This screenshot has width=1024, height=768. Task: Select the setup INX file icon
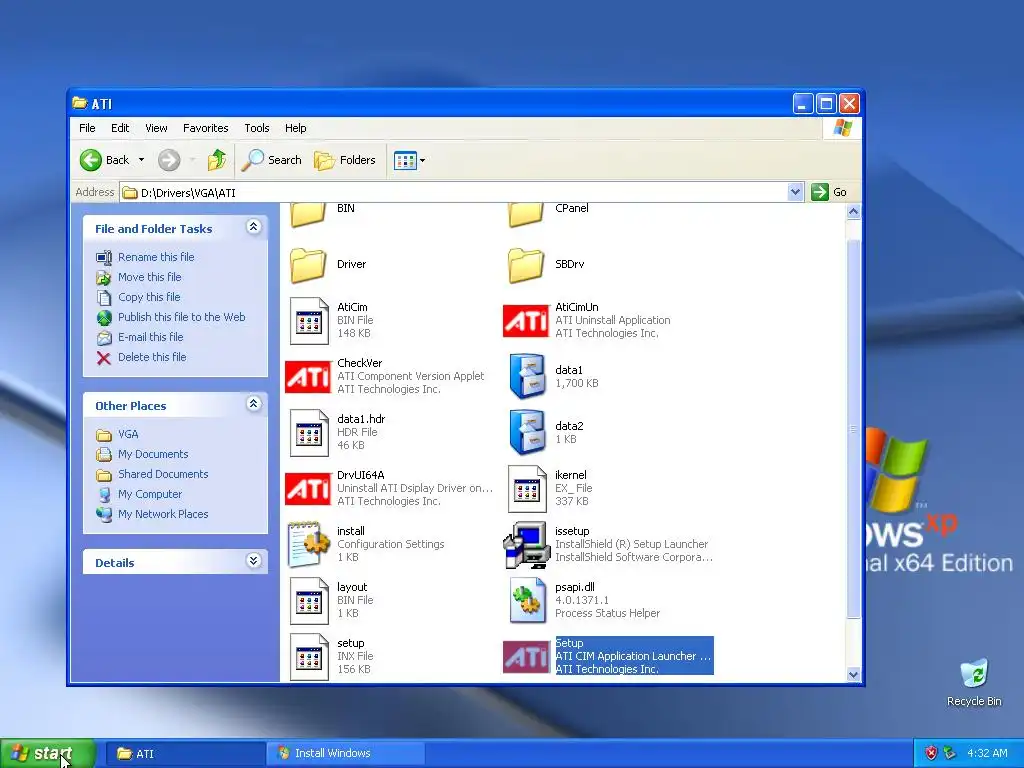click(309, 657)
